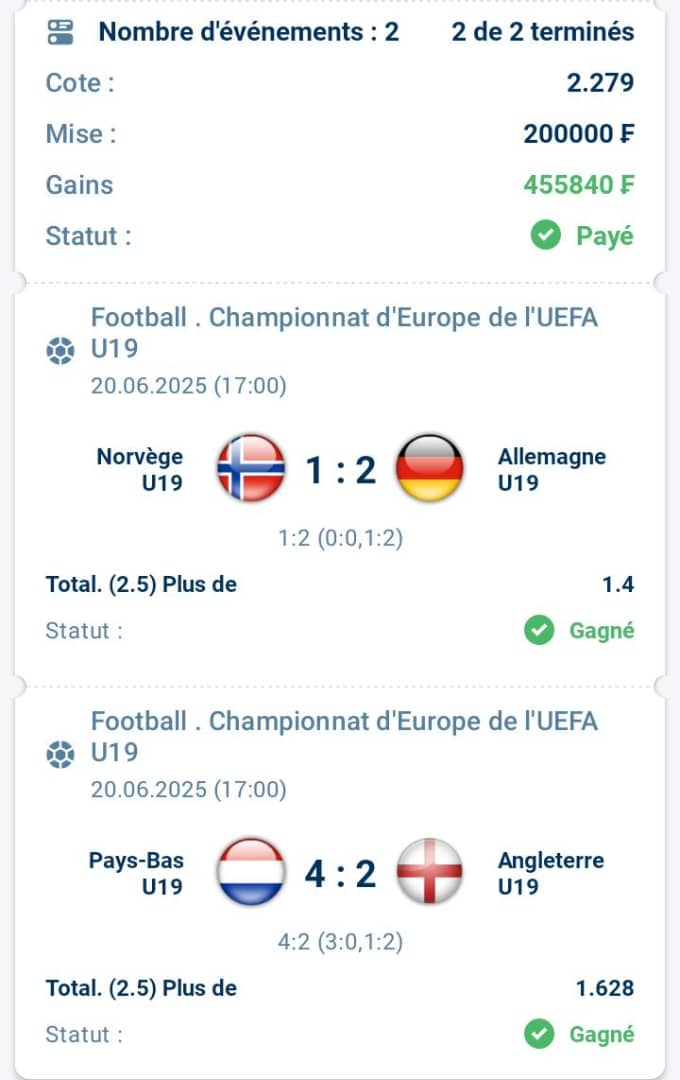Click the football icon for Pays-Bas match

click(60, 754)
